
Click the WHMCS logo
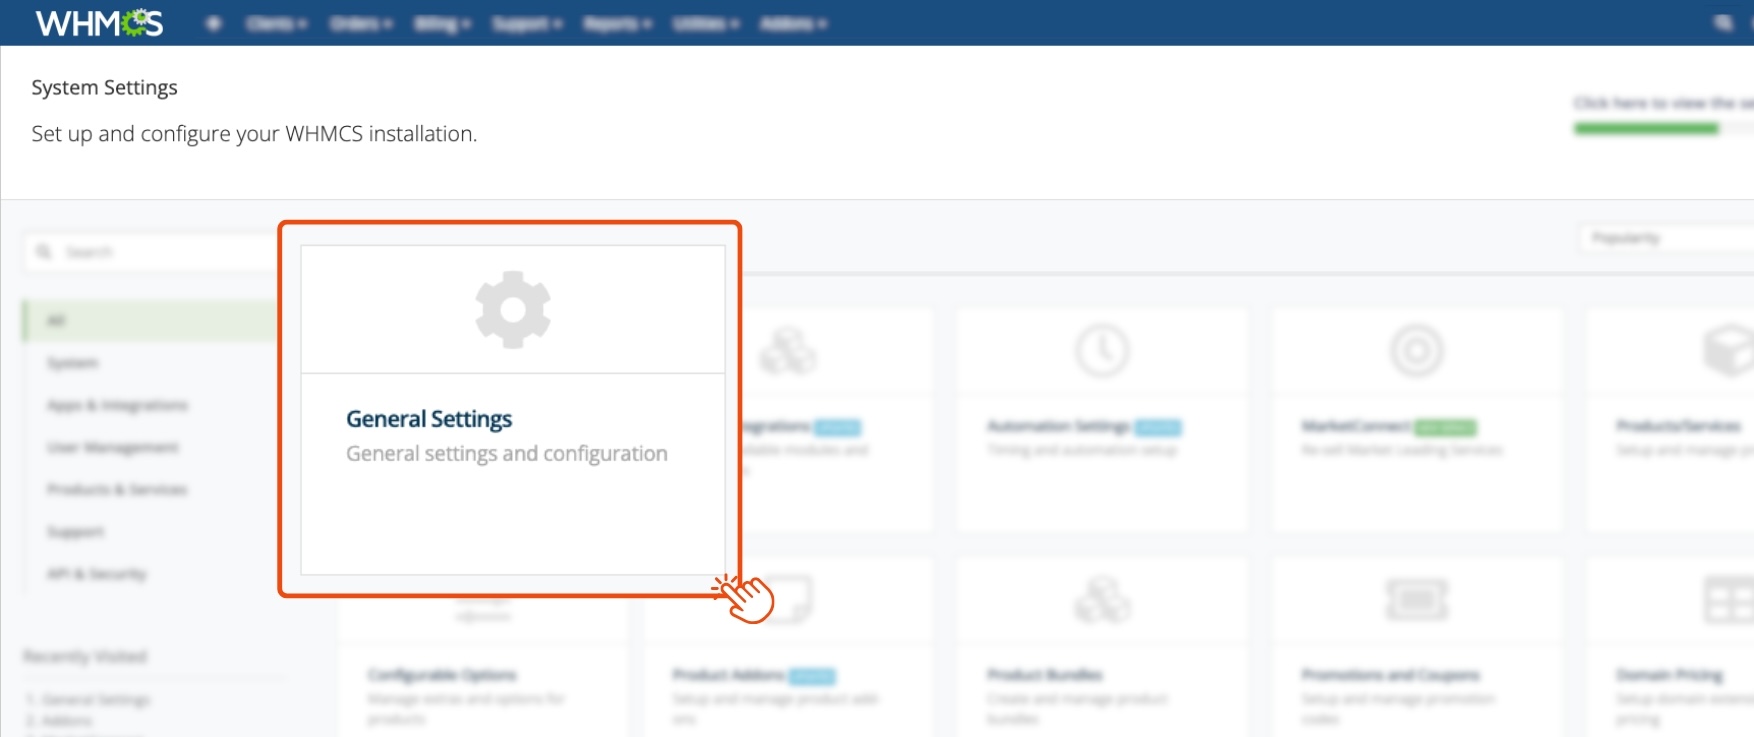click(99, 23)
